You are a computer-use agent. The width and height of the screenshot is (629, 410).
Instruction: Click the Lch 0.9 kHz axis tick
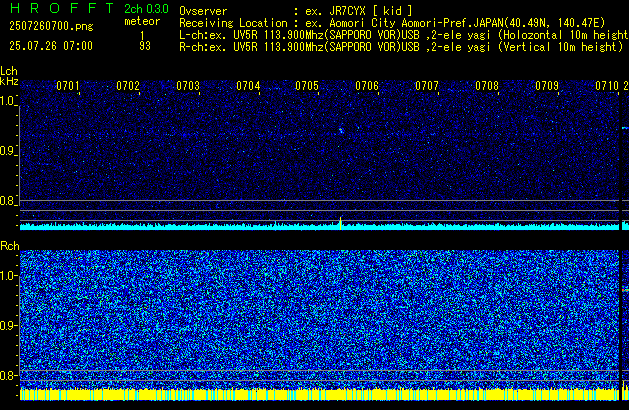coord(8,151)
